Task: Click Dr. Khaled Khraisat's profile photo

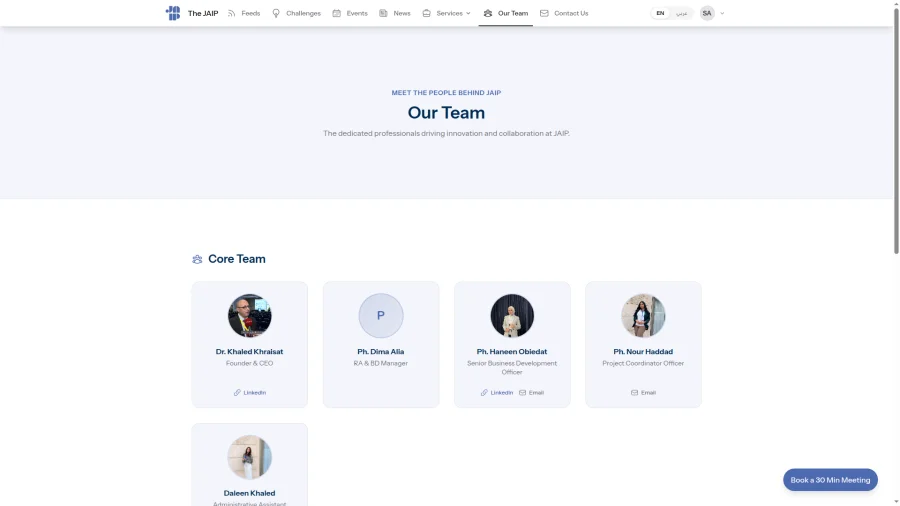Action: (x=250, y=316)
